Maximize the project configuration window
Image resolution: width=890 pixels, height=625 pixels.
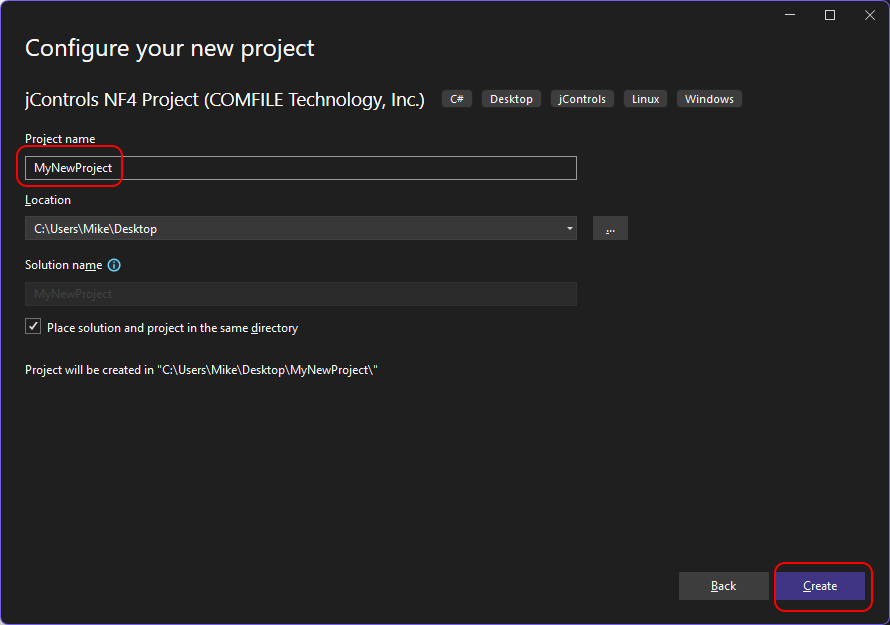click(x=830, y=15)
